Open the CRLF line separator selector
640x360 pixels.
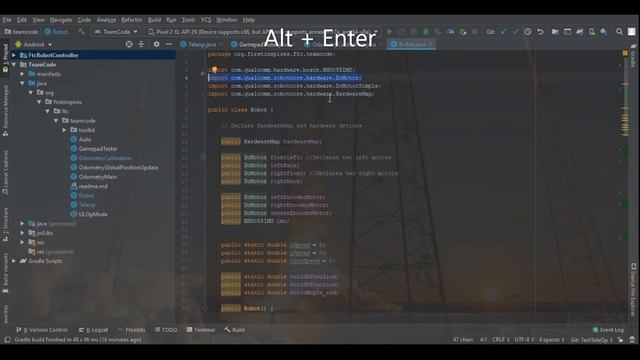[501, 340]
